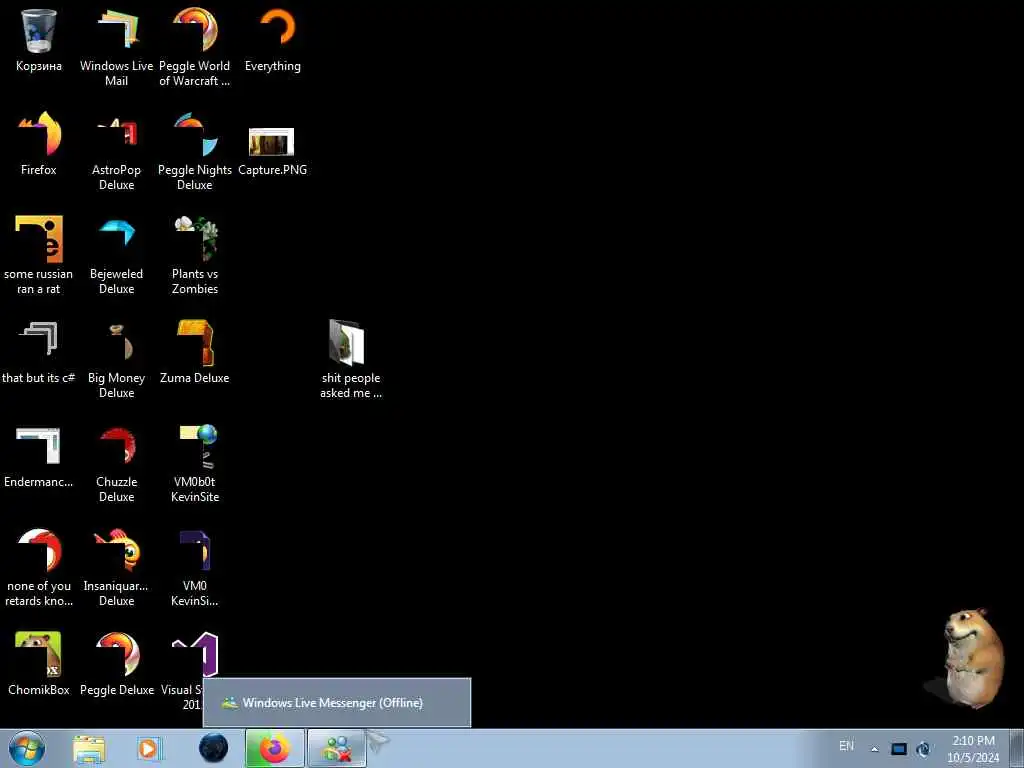Click the swirl tray icon beside clock
The image size is (1024, 768).
[923, 749]
